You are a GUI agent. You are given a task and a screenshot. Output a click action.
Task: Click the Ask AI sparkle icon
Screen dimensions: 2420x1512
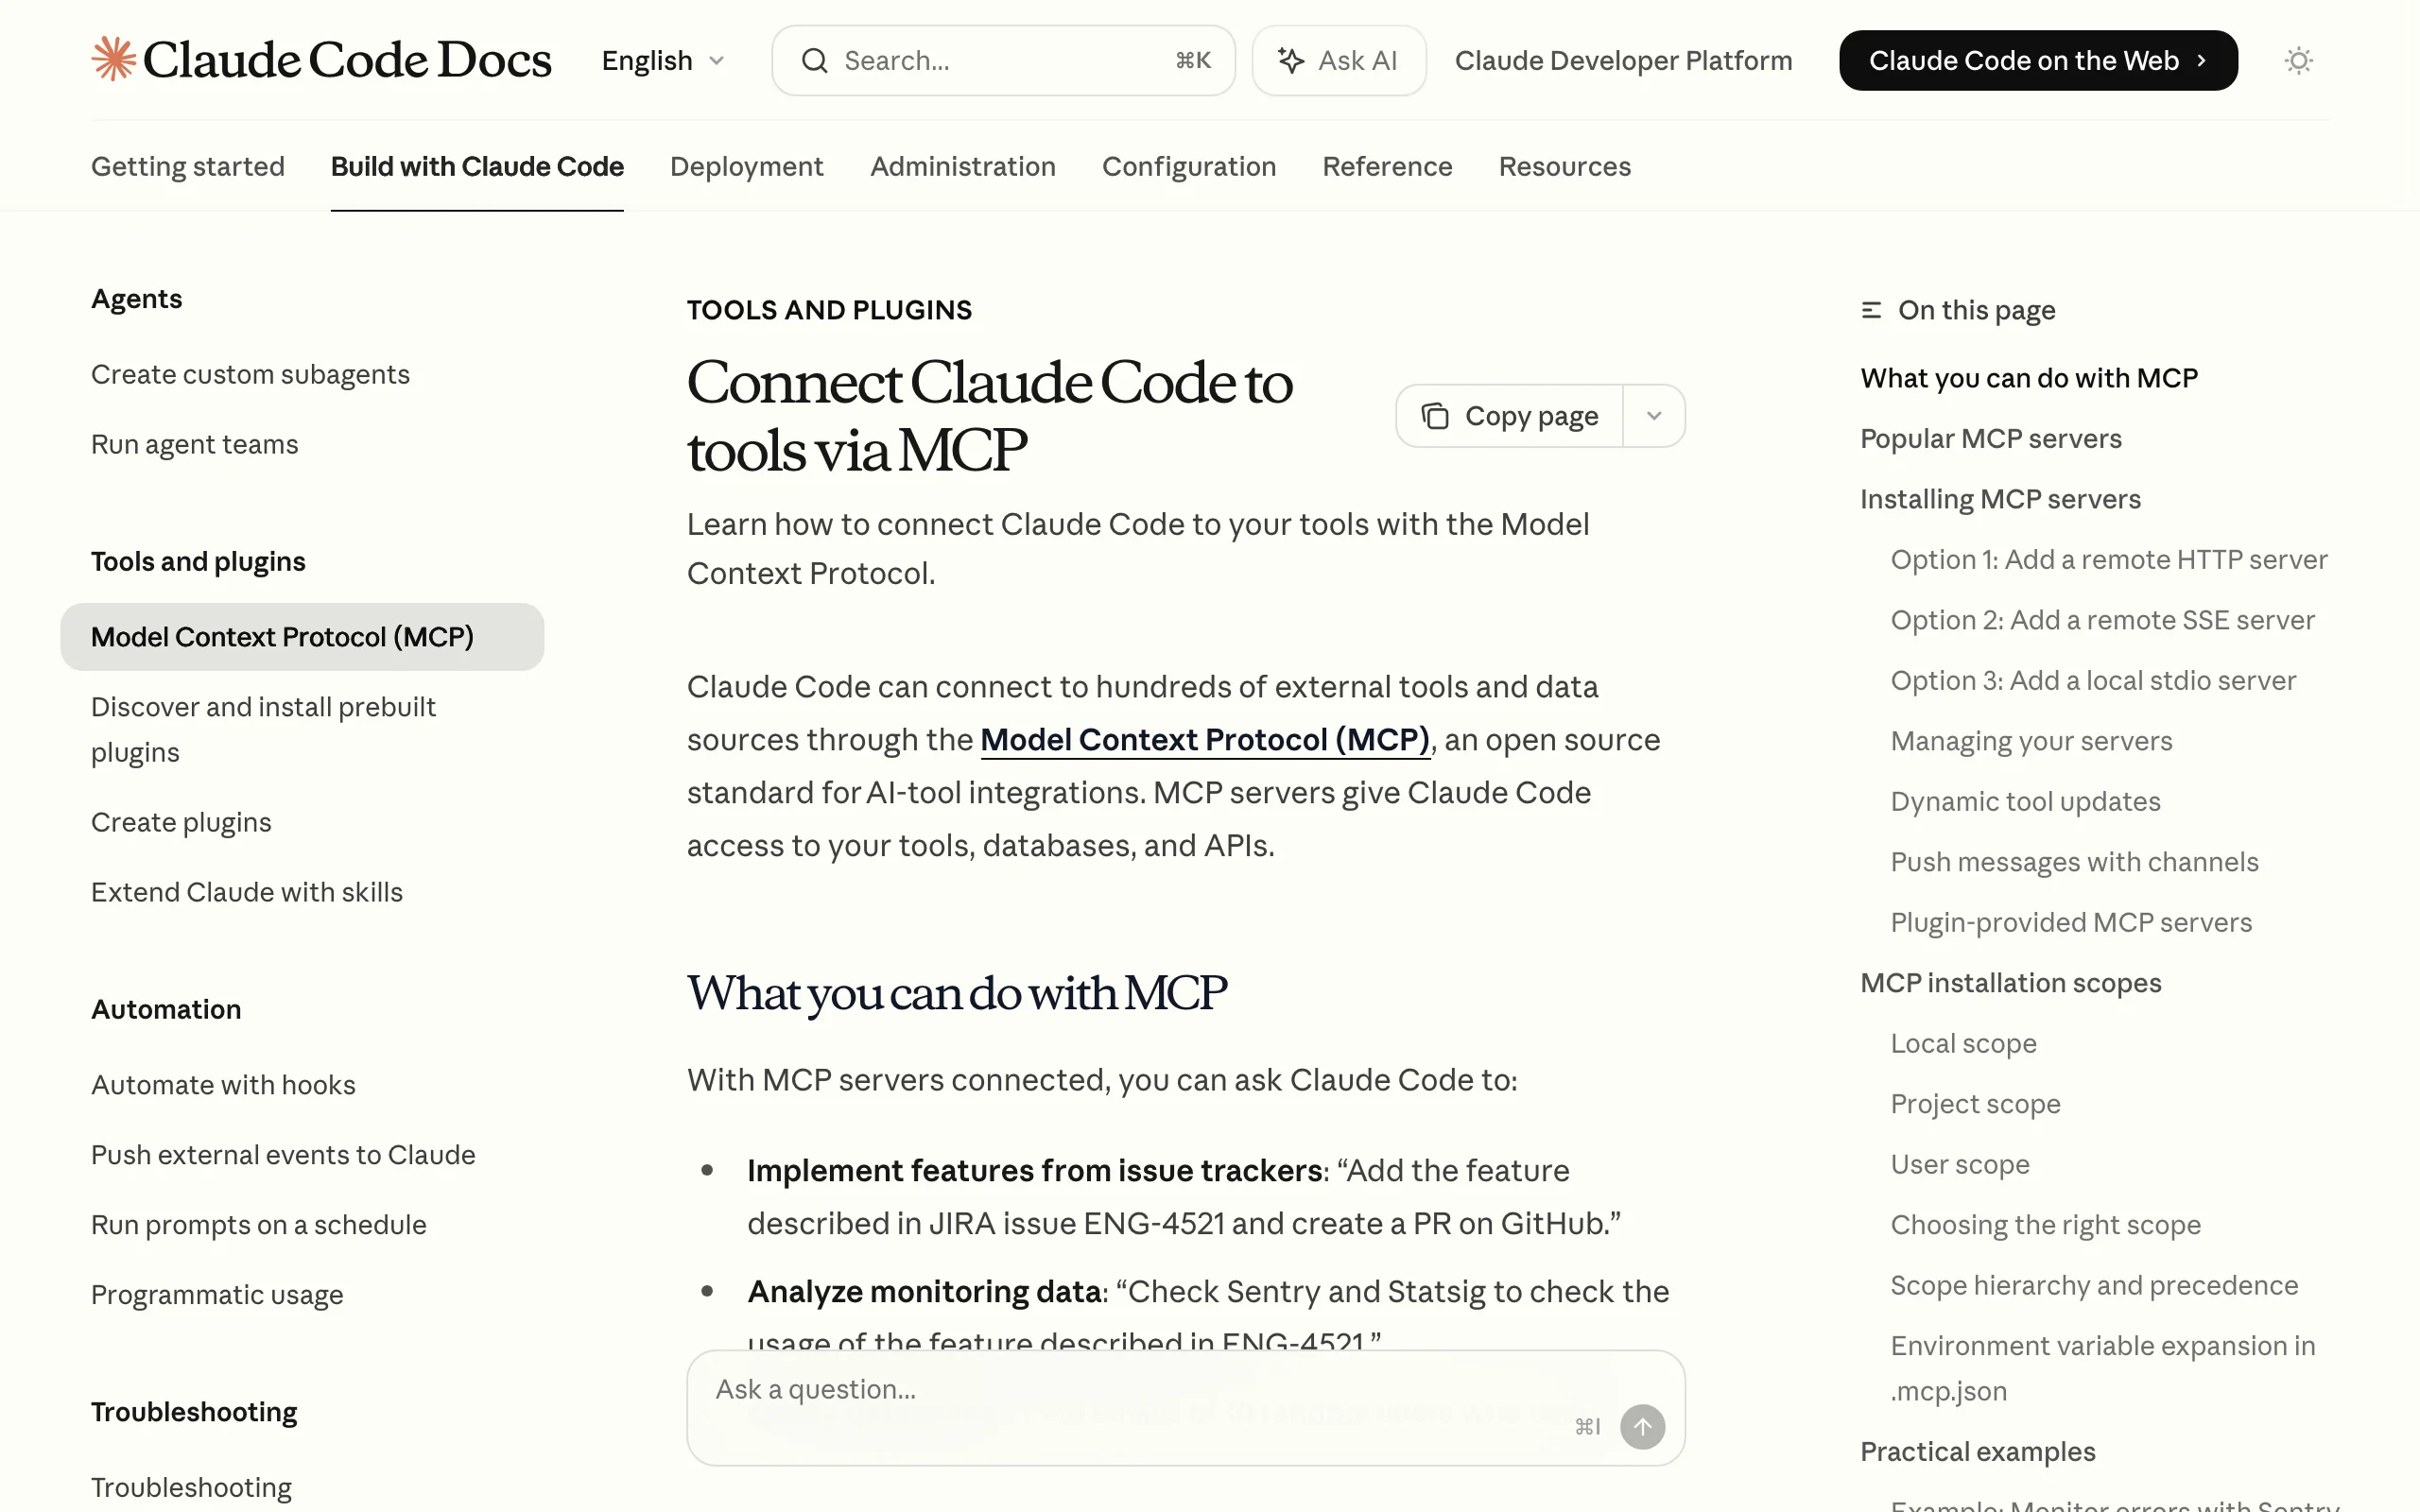pos(1291,61)
